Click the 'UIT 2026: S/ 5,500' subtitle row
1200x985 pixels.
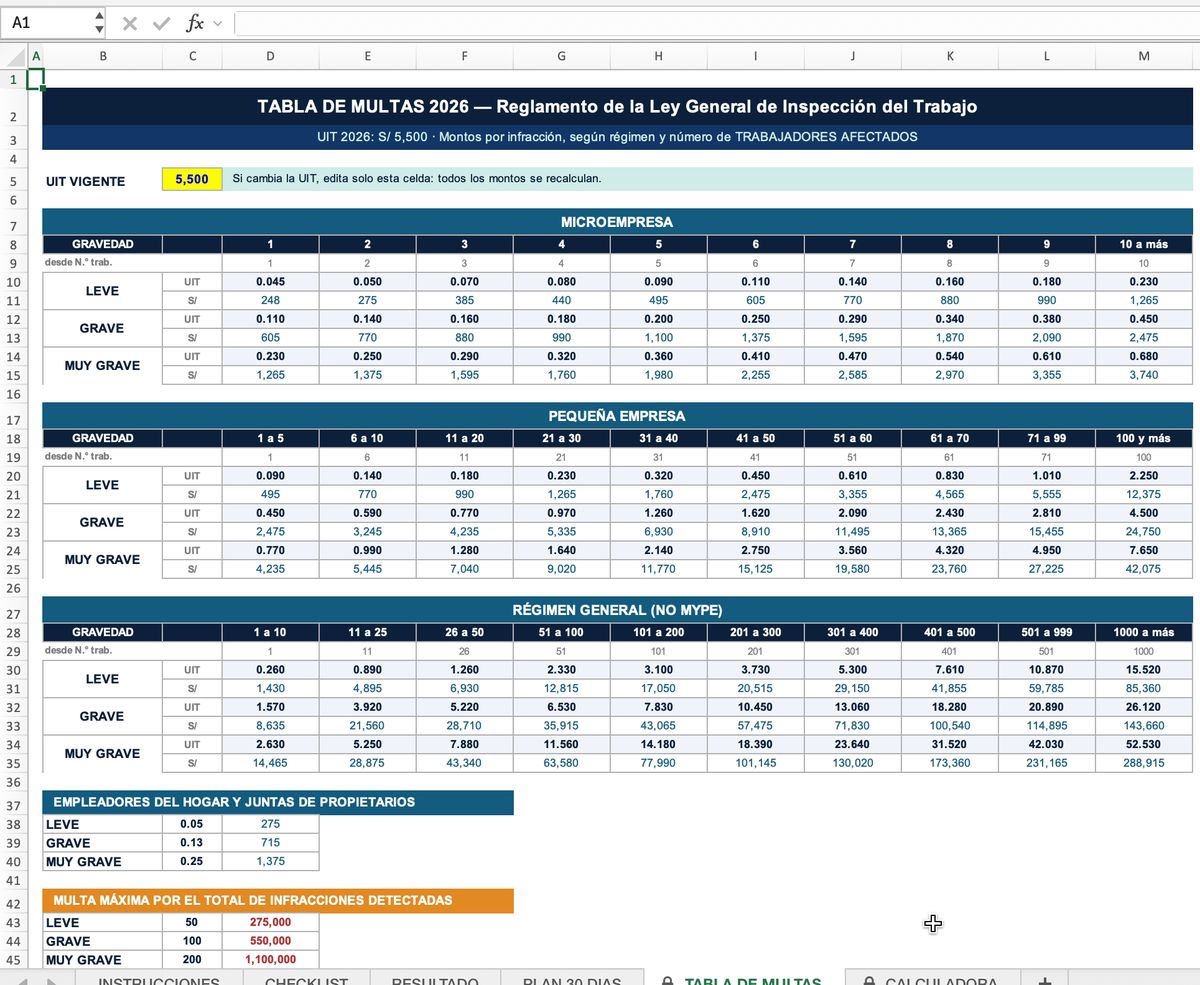click(617, 137)
